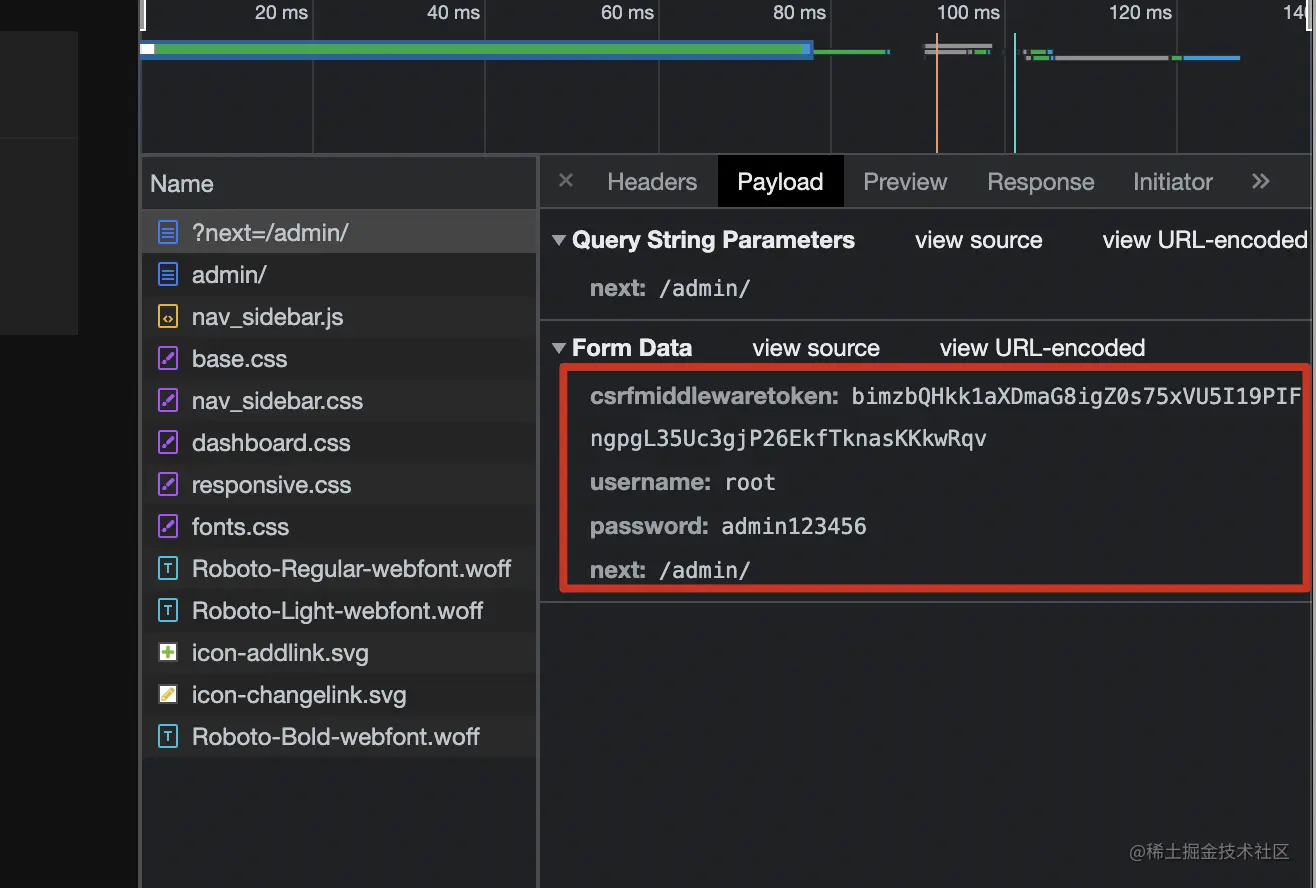Click the image icon beside icon-changelink.svg

[x=168, y=695]
